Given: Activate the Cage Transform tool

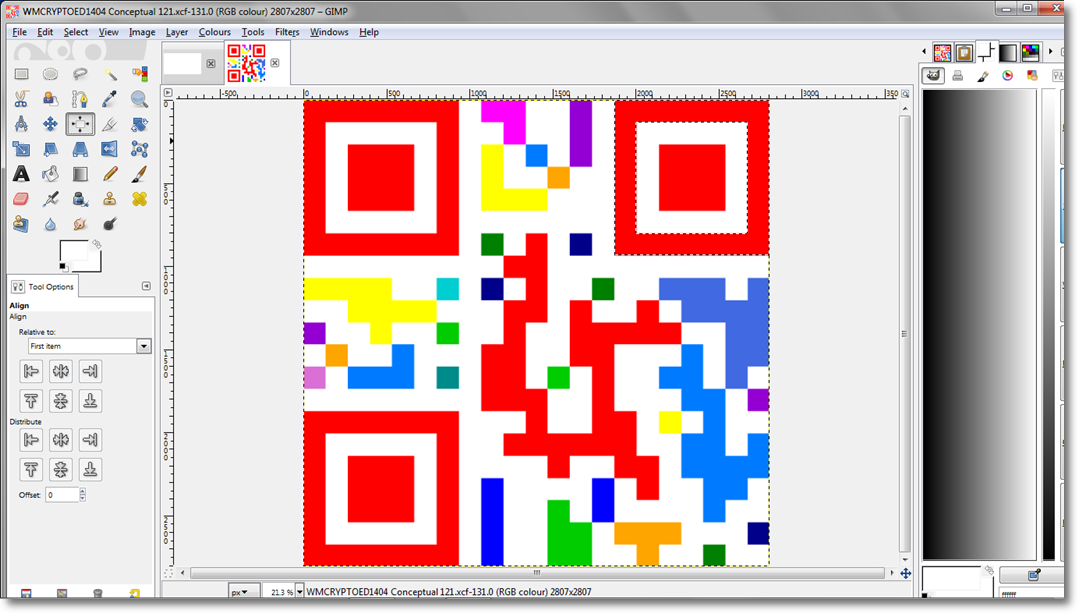Looking at the screenshot, I should (139, 149).
